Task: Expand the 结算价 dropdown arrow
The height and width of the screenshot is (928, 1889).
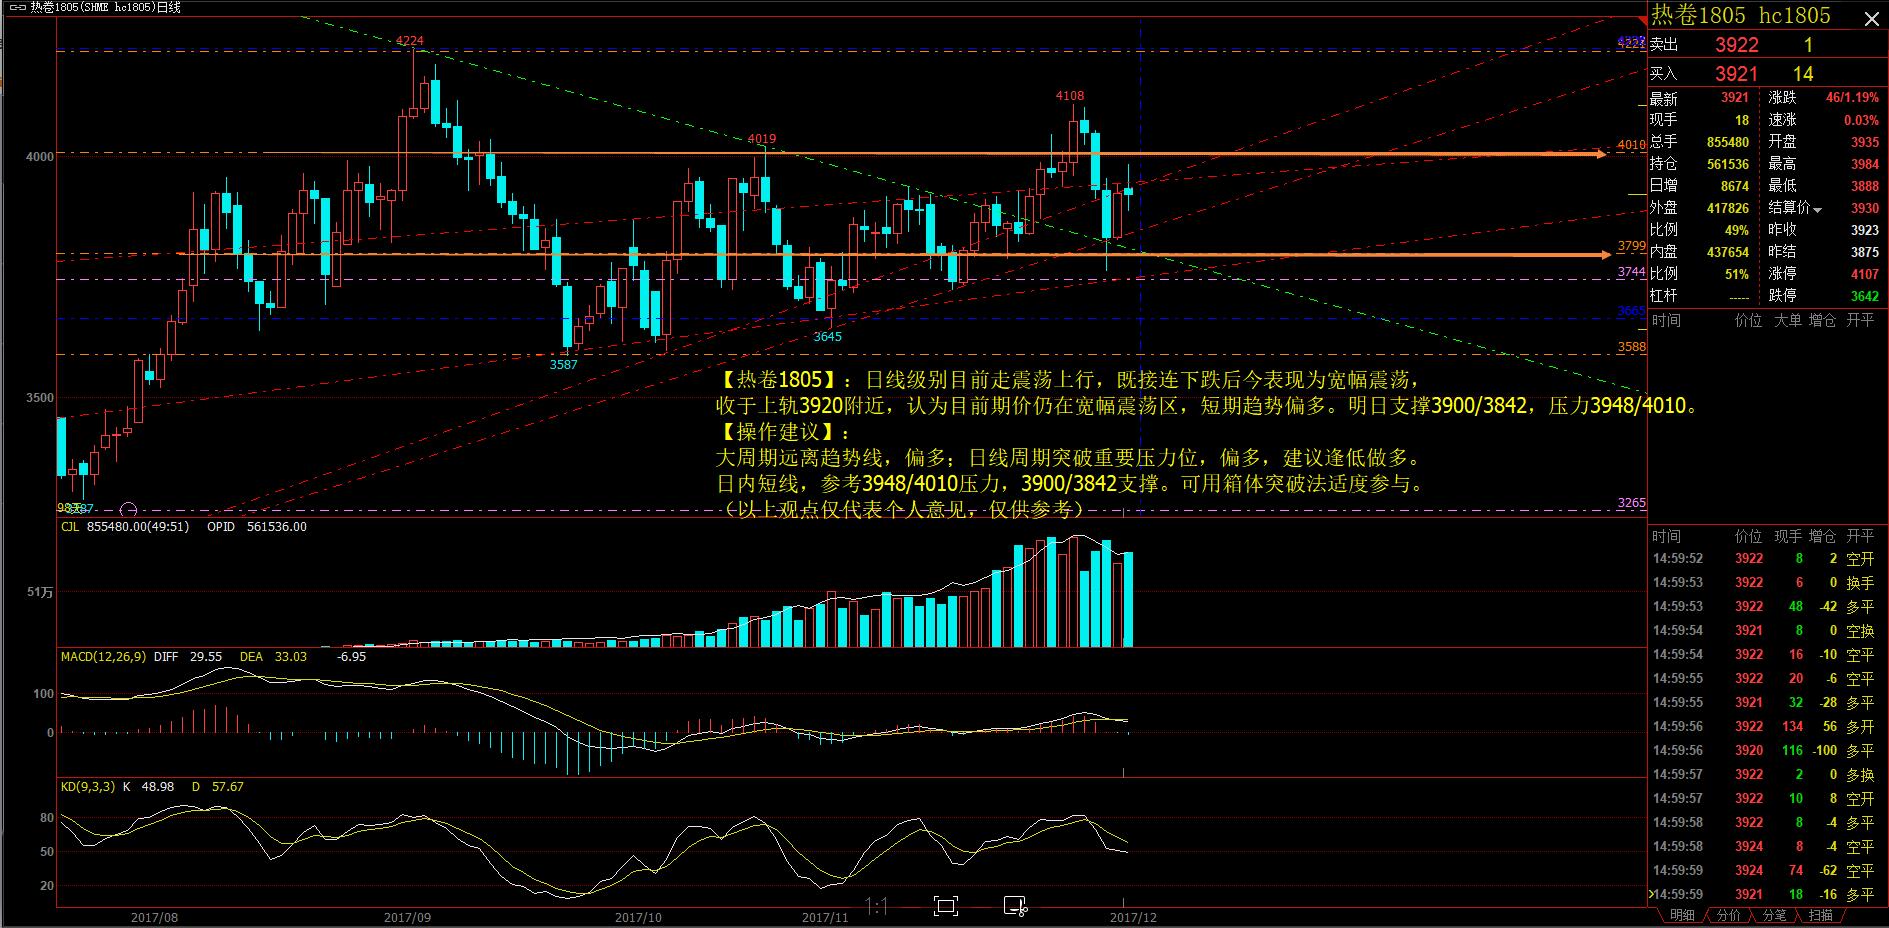Action: point(1817,210)
